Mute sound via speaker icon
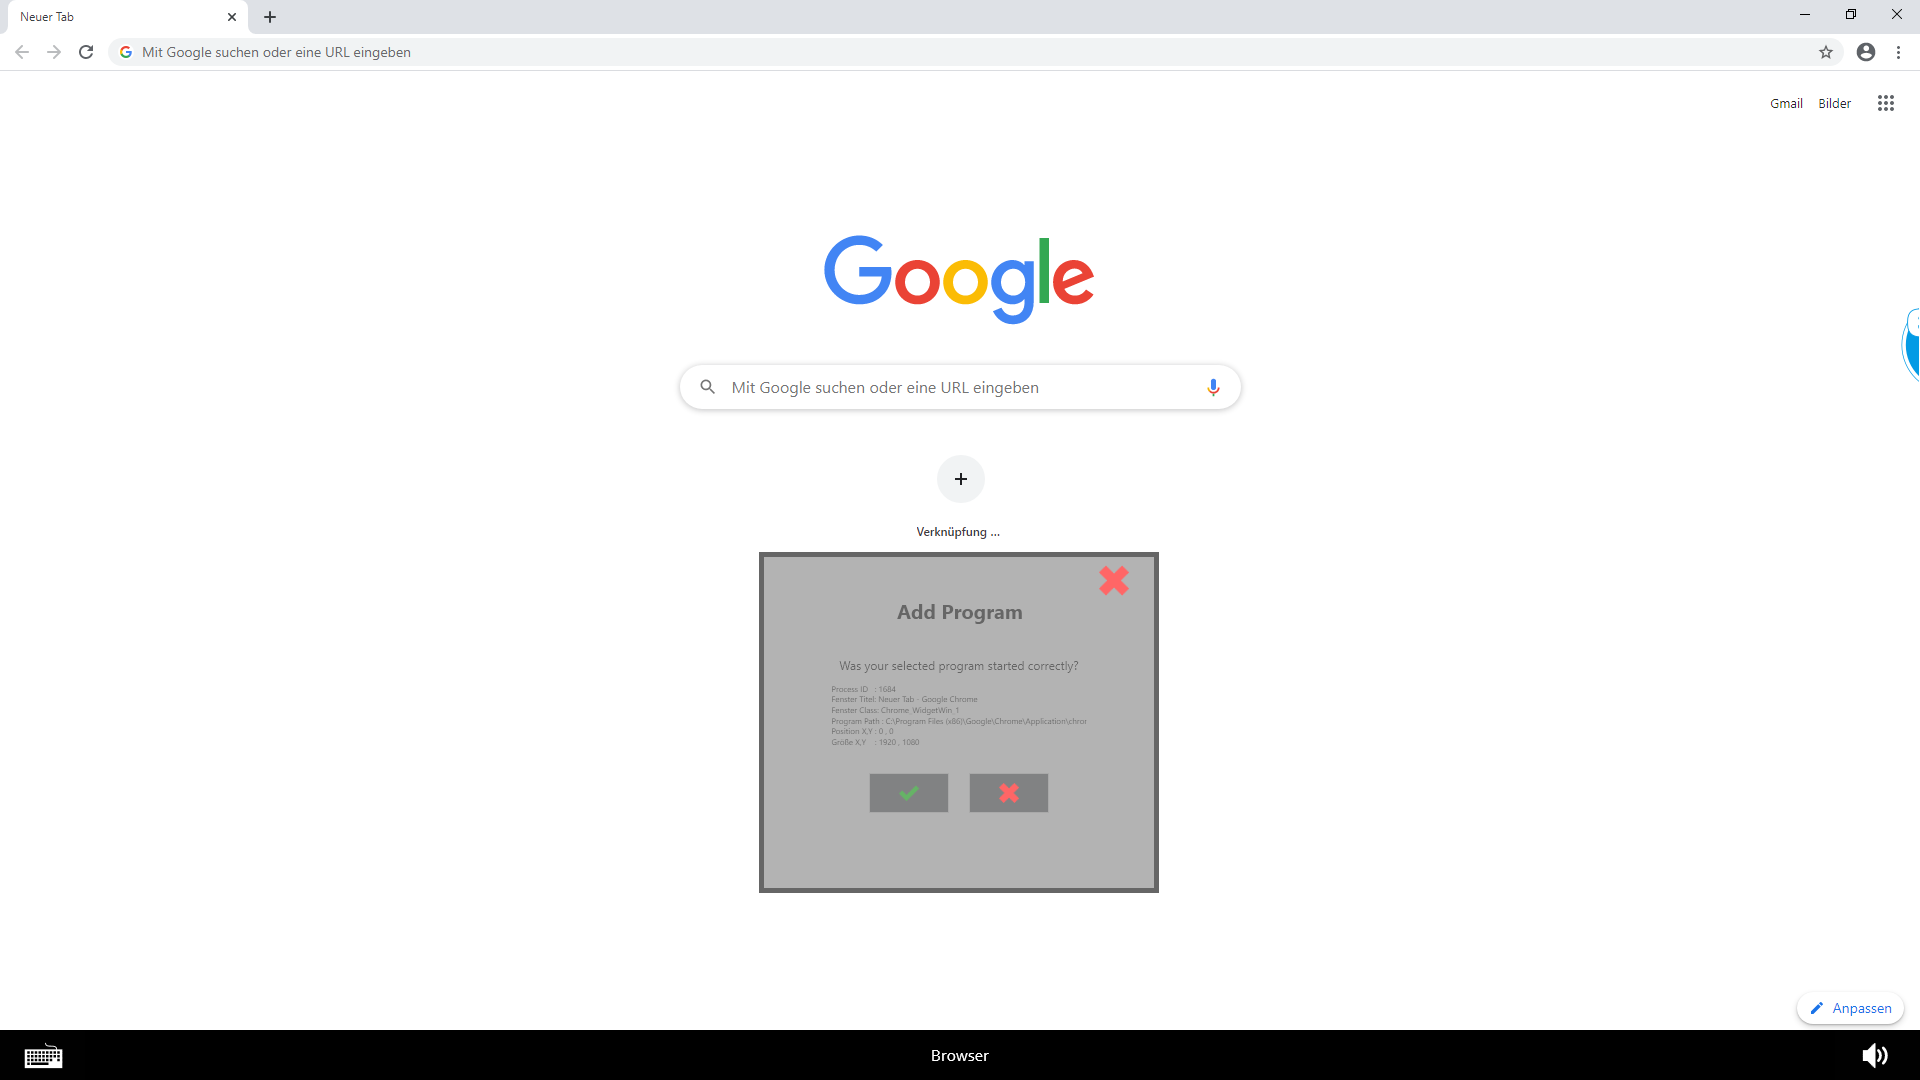The width and height of the screenshot is (1920, 1080). tap(1874, 1056)
